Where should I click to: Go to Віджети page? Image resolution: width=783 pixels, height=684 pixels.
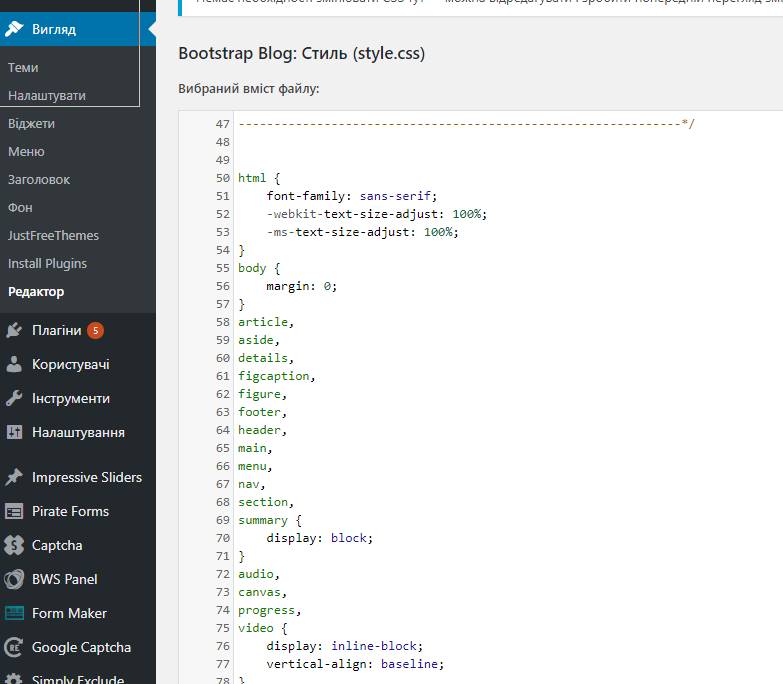(x=31, y=123)
